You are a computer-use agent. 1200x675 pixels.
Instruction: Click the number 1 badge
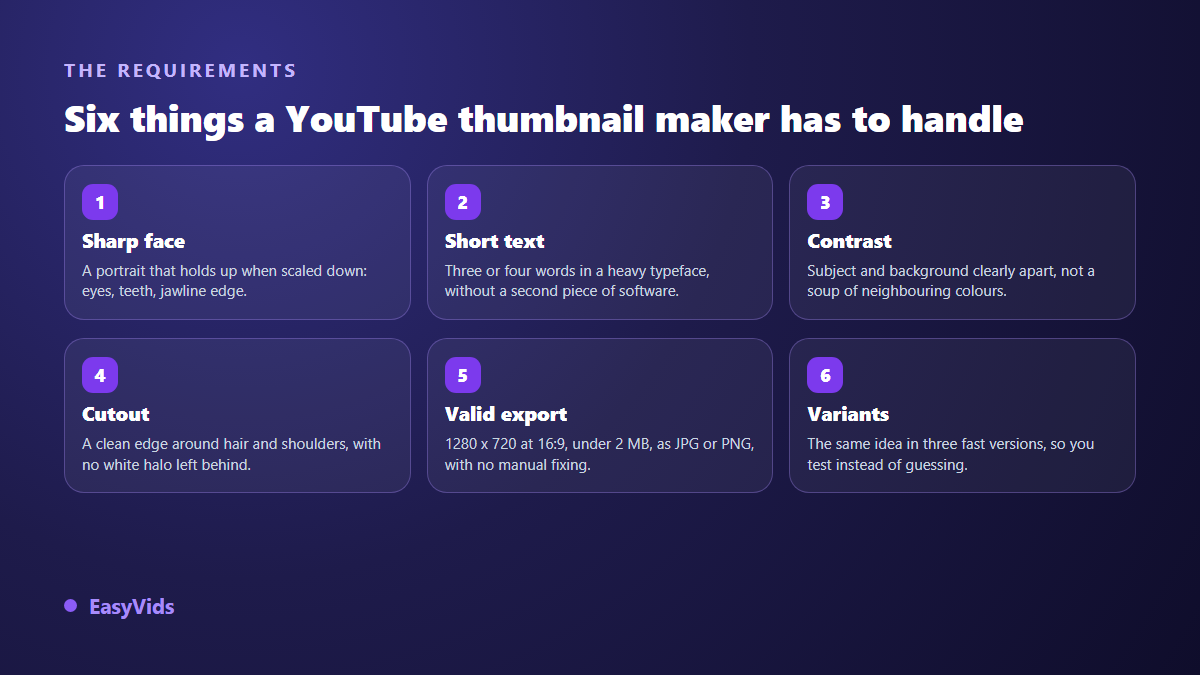pos(100,202)
